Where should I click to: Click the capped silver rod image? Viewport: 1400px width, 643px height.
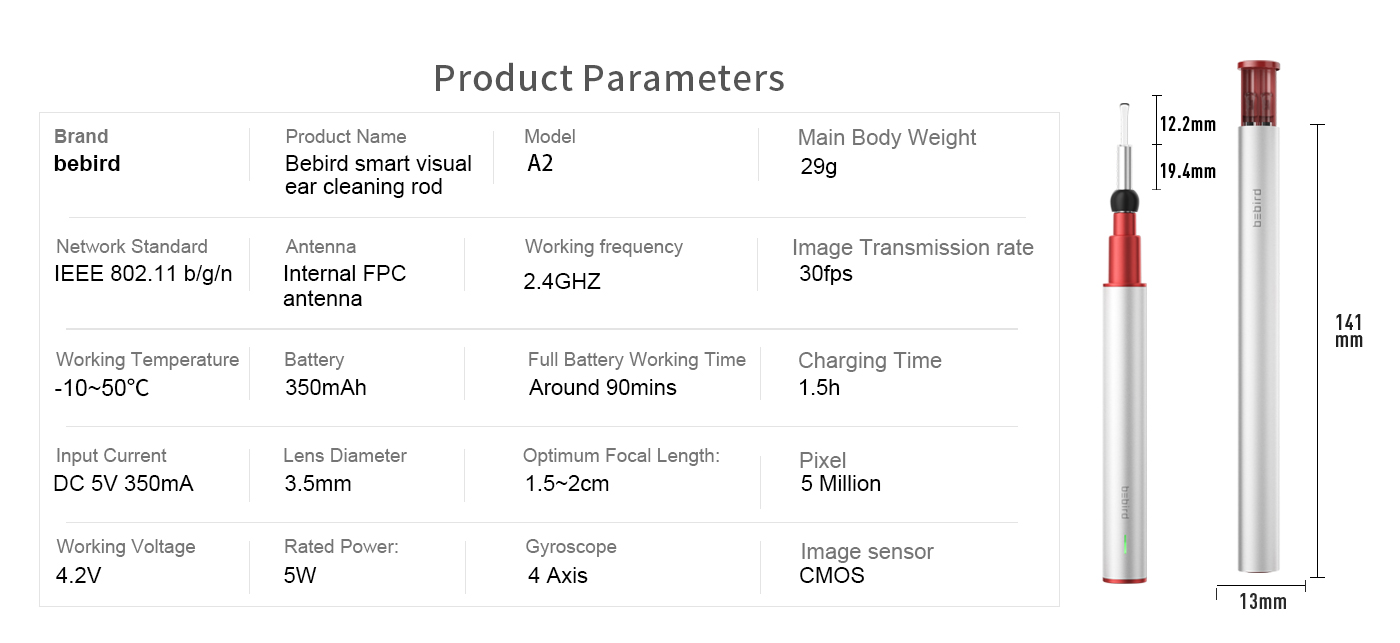point(1259,317)
